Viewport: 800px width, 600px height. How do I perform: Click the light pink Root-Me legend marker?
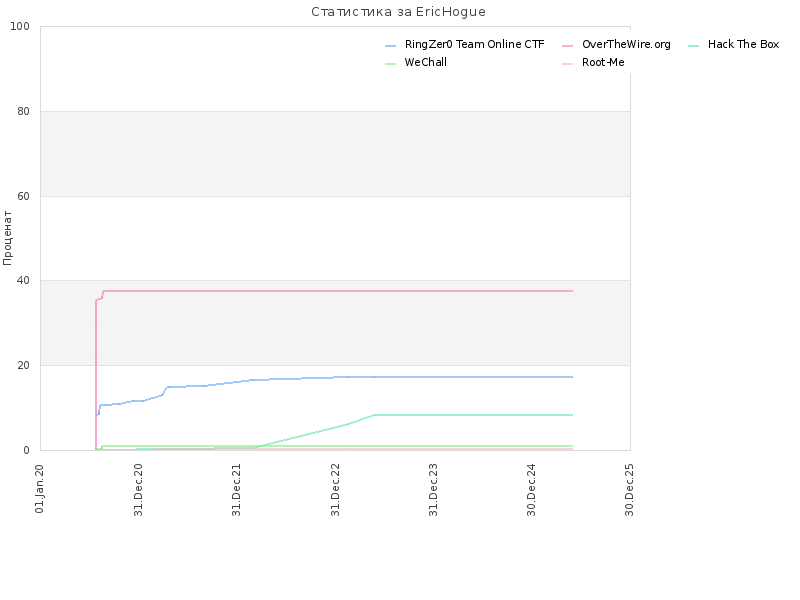567,64
